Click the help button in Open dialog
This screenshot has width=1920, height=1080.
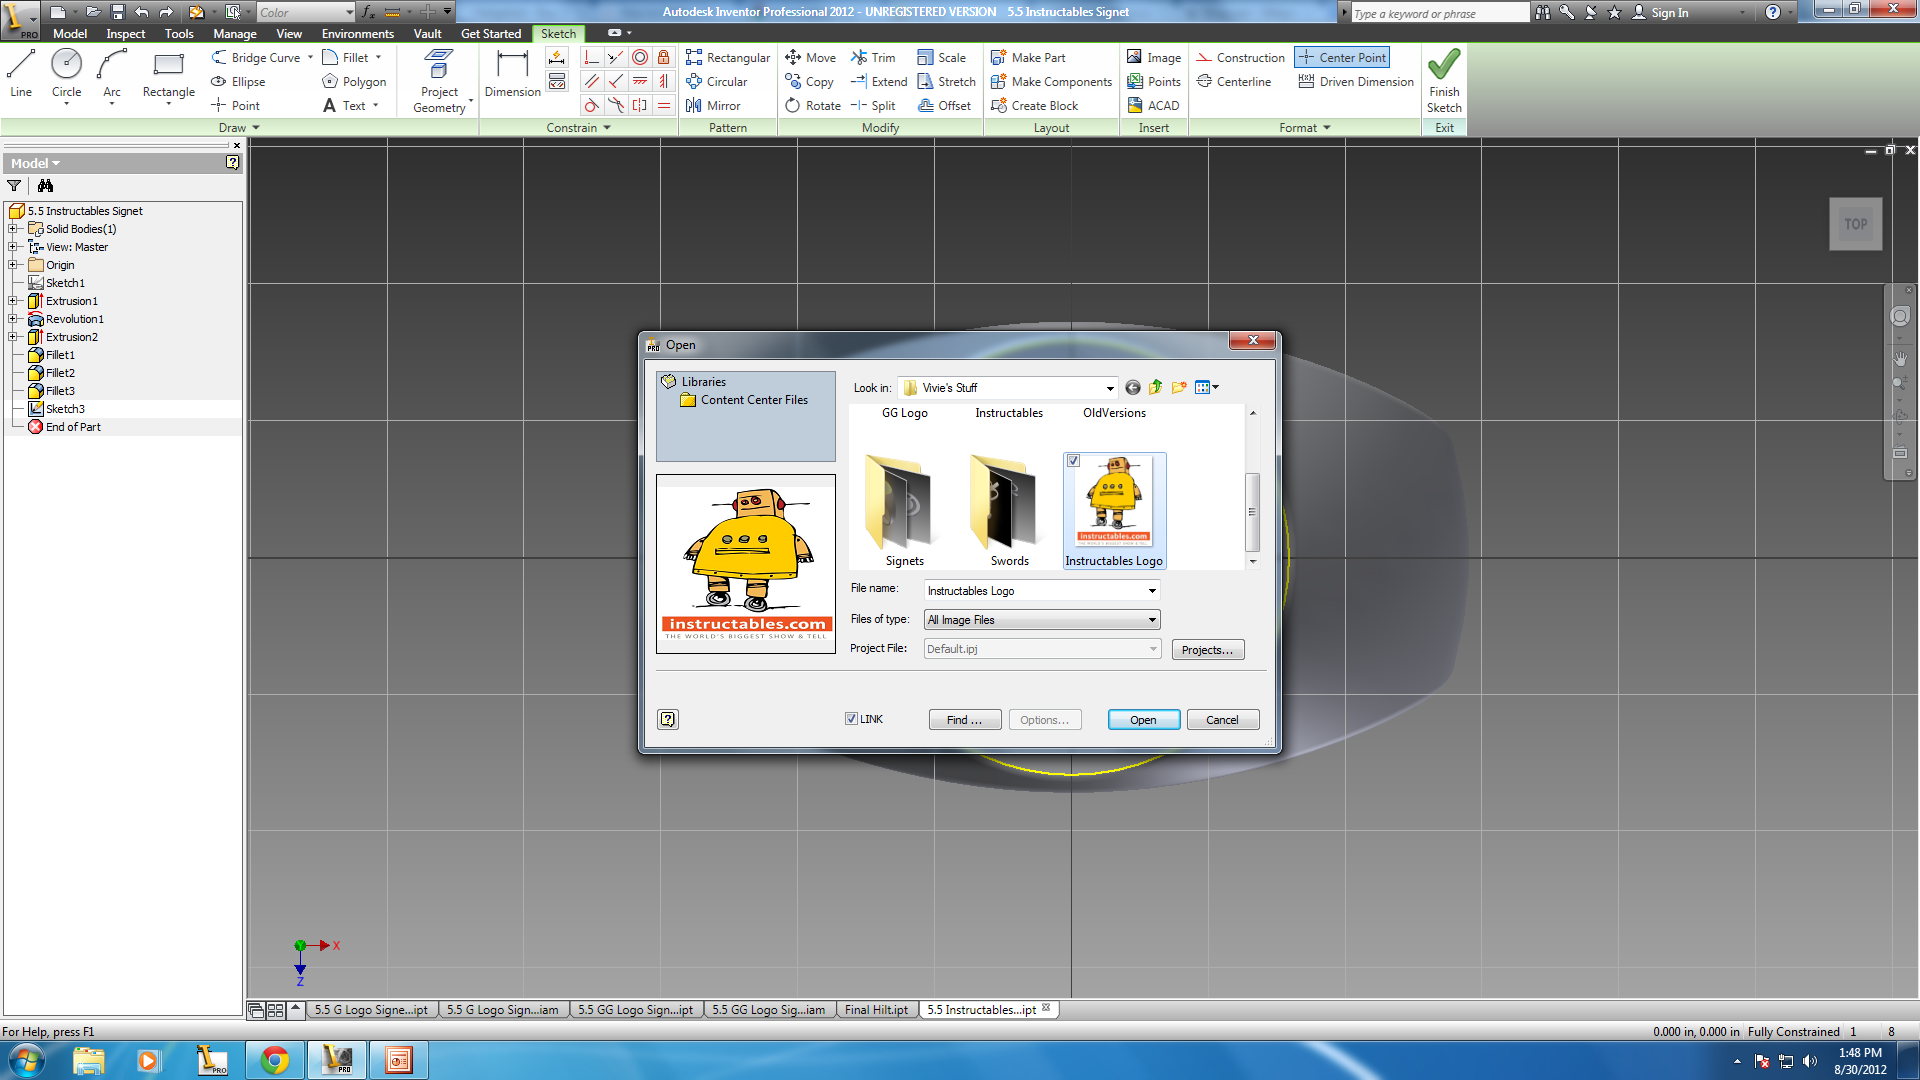coord(668,719)
